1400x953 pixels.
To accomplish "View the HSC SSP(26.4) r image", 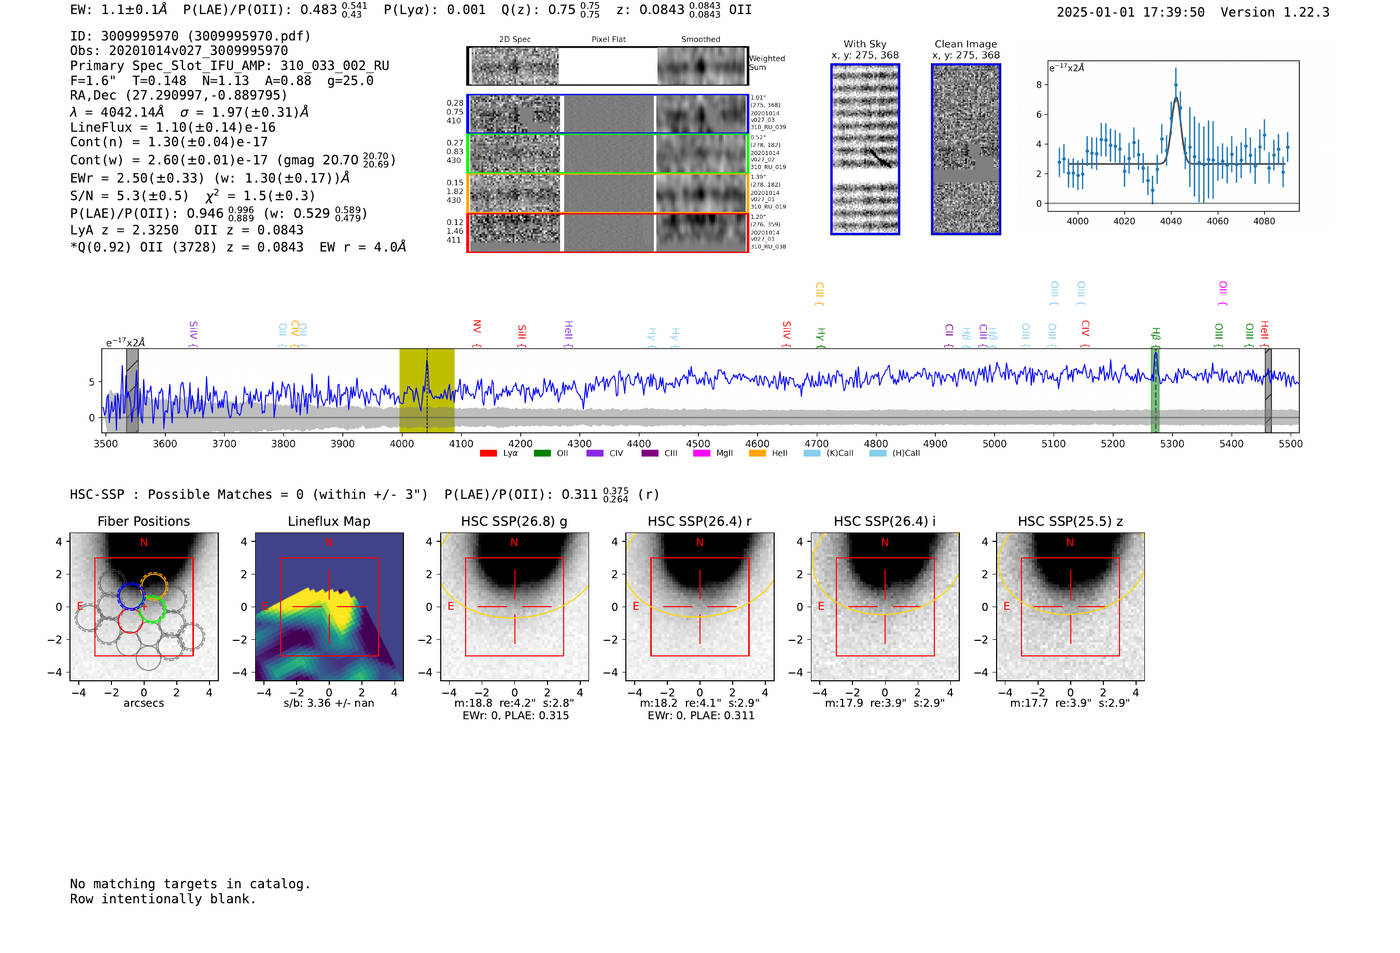I will (x=700, y=607).
